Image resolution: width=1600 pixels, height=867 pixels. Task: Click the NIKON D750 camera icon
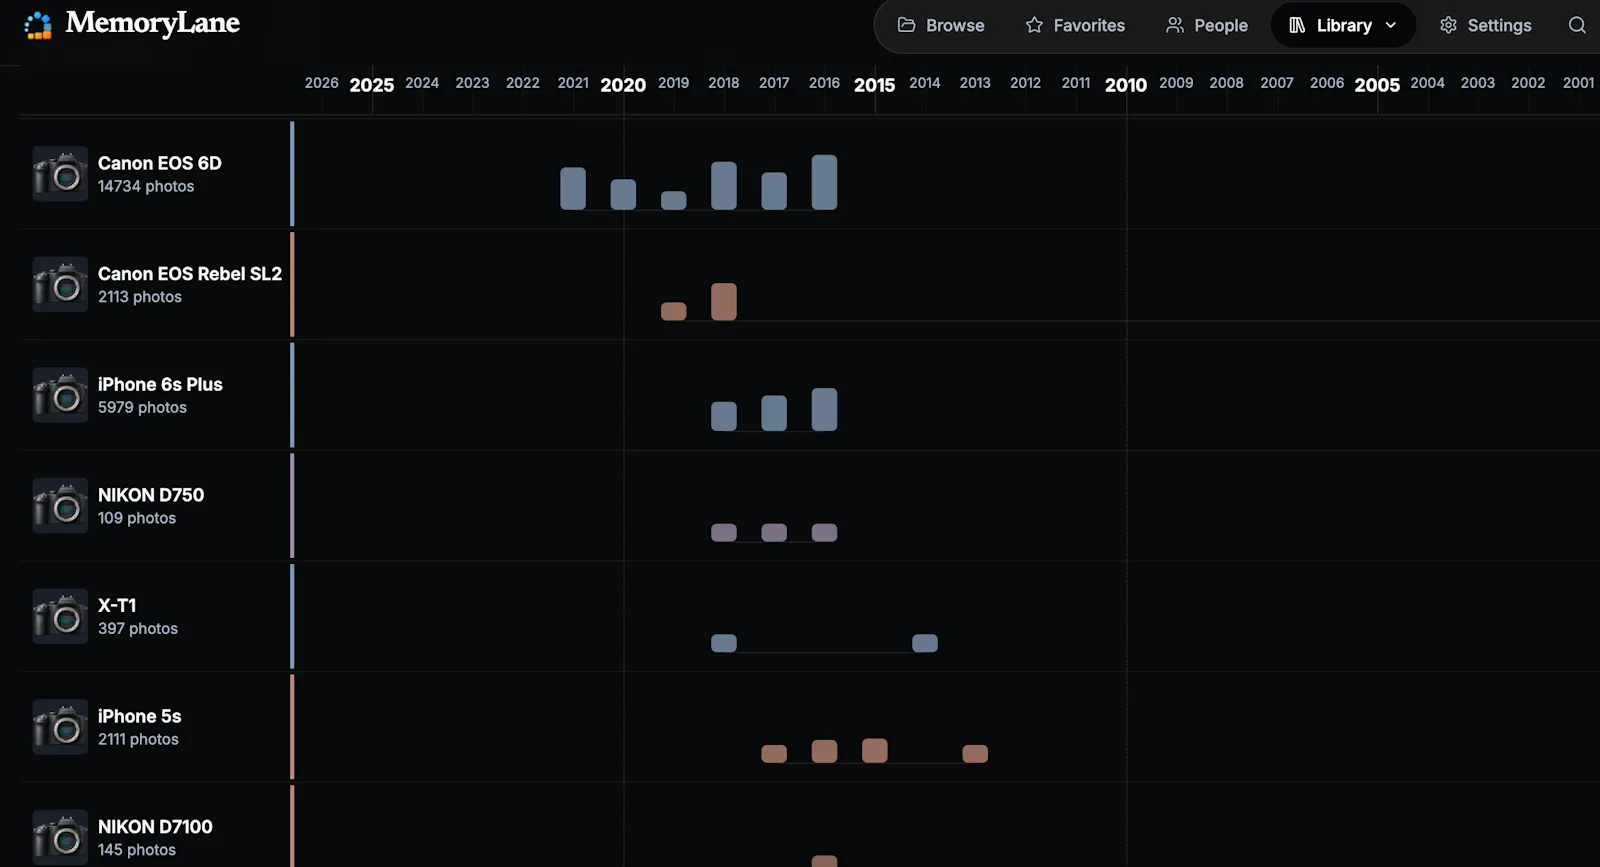(x=60, y=506)
